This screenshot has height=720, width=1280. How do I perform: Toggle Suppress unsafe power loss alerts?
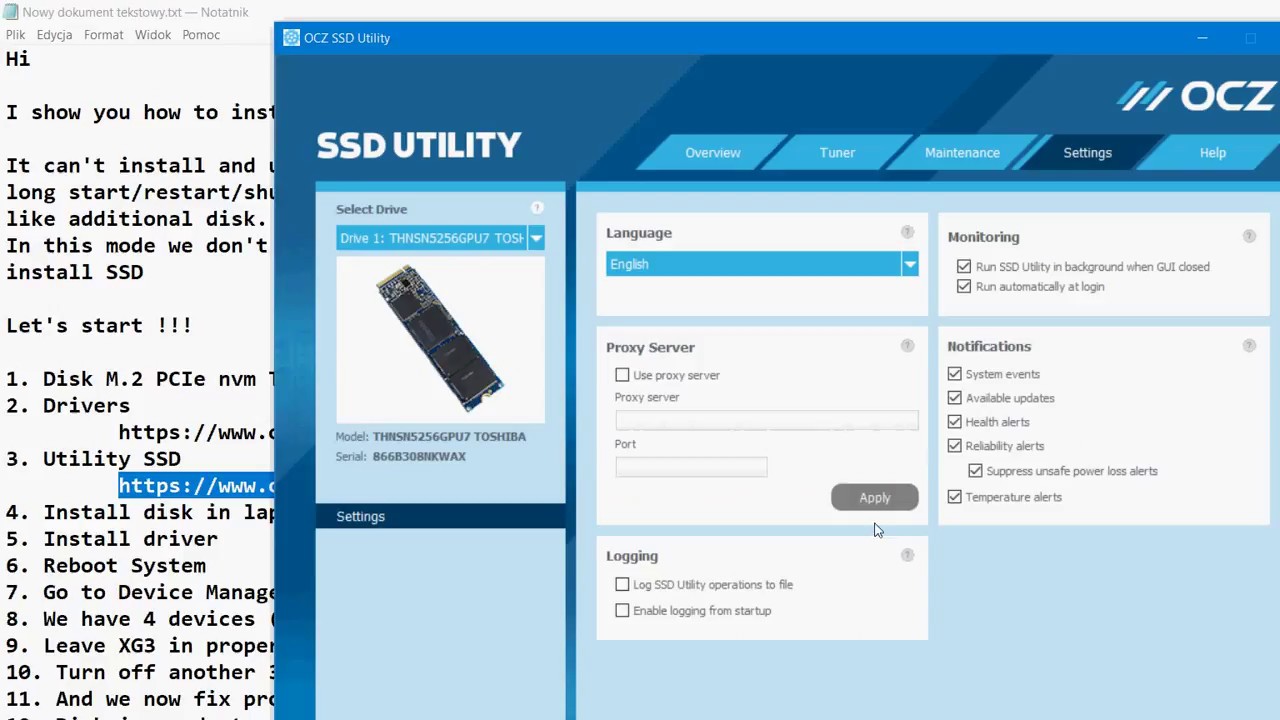(975, 470)
